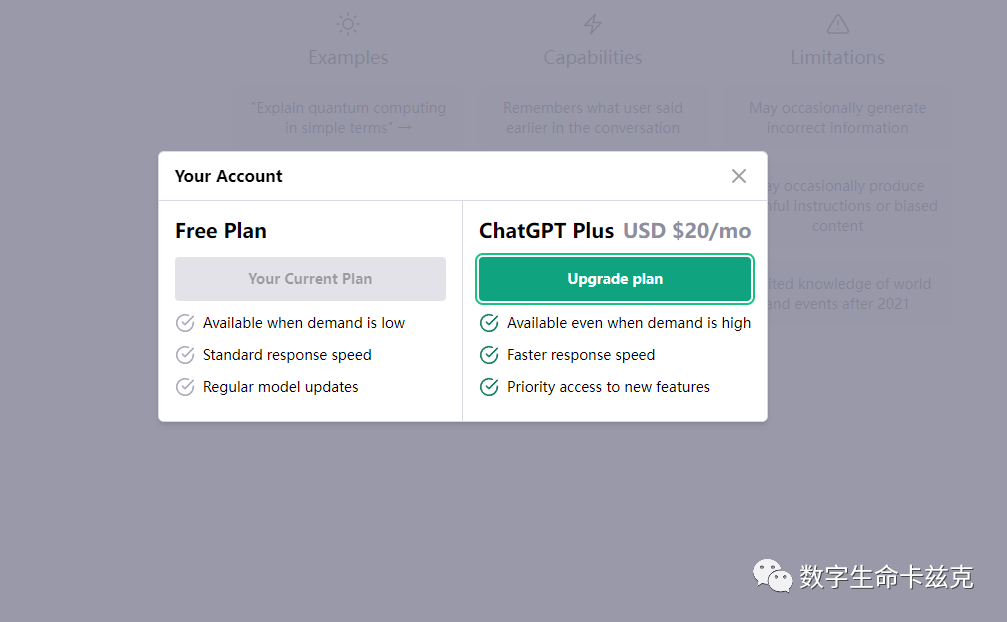The image size is (1007, 622).
Task: Click green checkmark beside Priority access to new features
Action: coord(489,387)
